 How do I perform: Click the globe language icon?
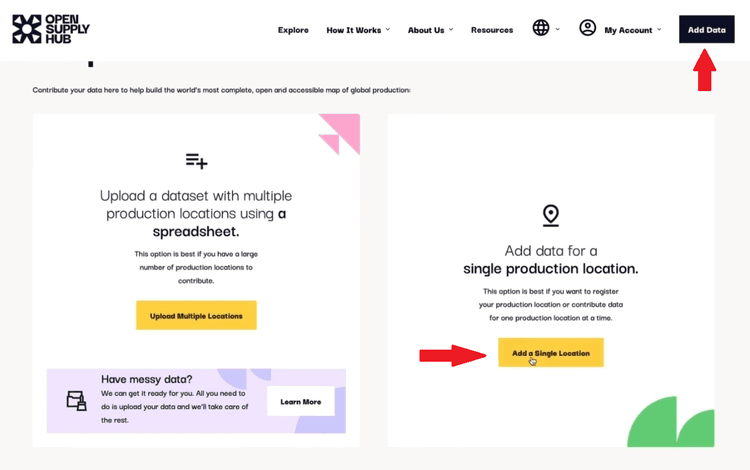(541, 28)
